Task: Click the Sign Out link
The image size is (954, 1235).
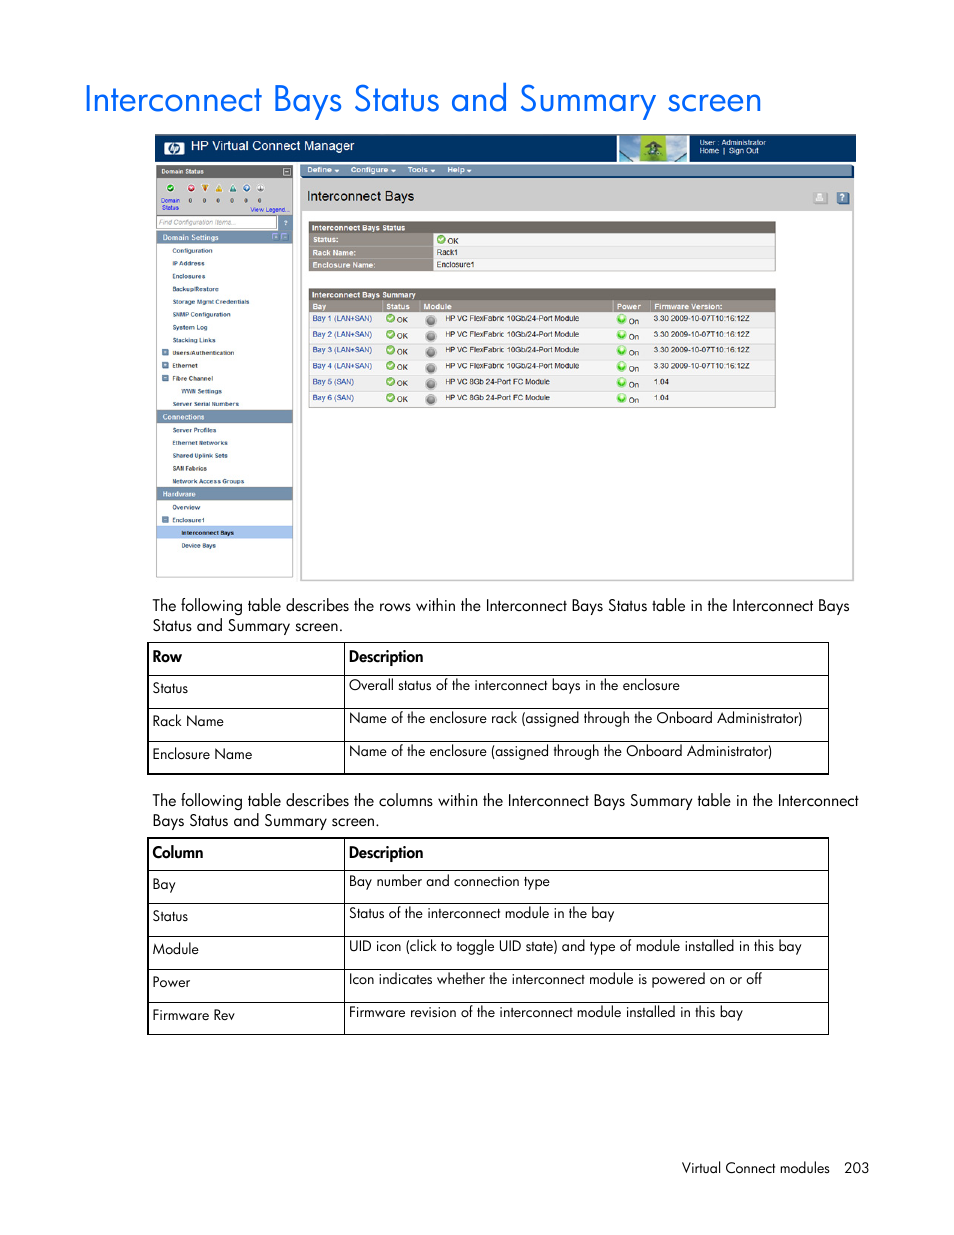Action: 744,151
